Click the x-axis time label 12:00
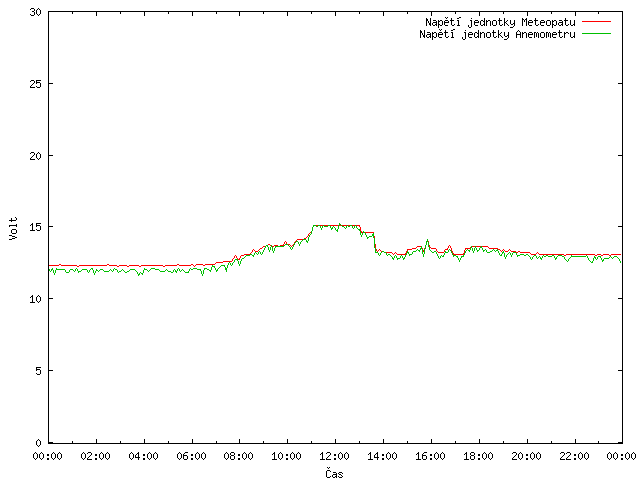 pyautogui.click(x=334, y=456)
